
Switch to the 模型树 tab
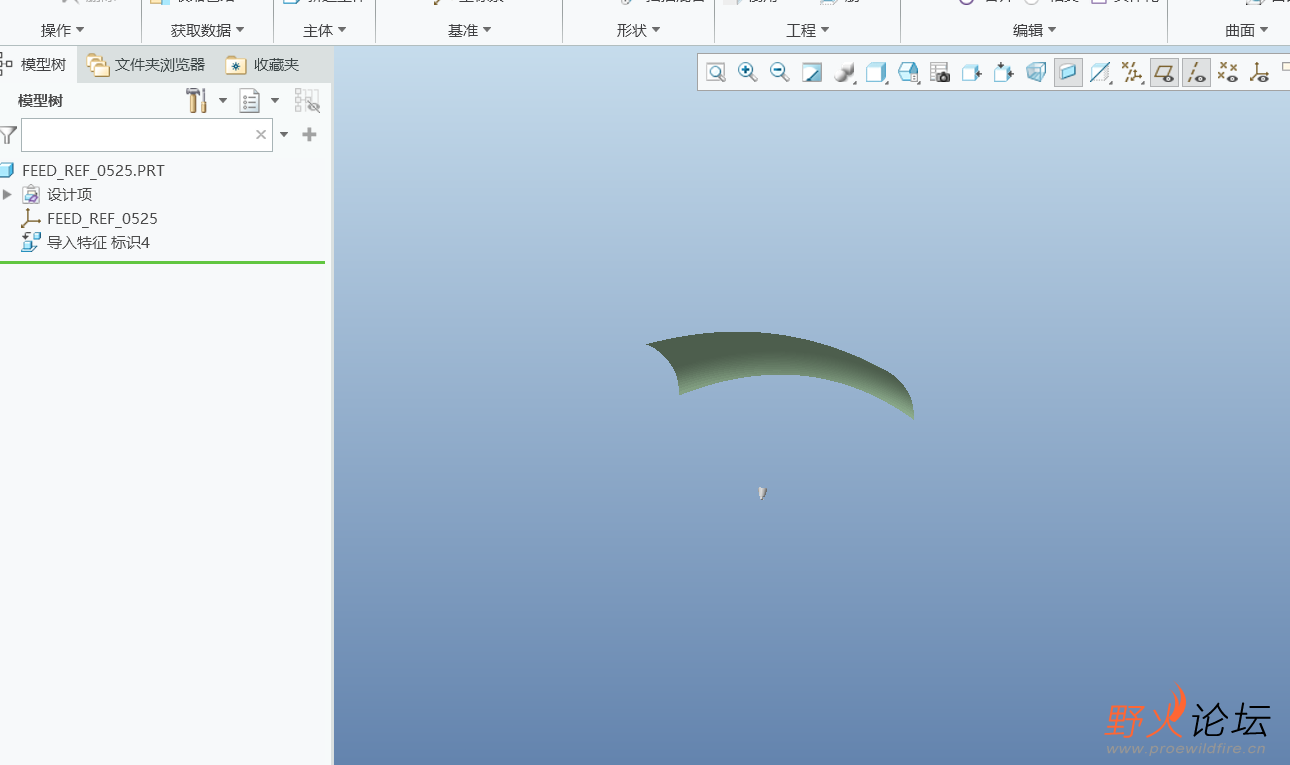click(36, 65)
